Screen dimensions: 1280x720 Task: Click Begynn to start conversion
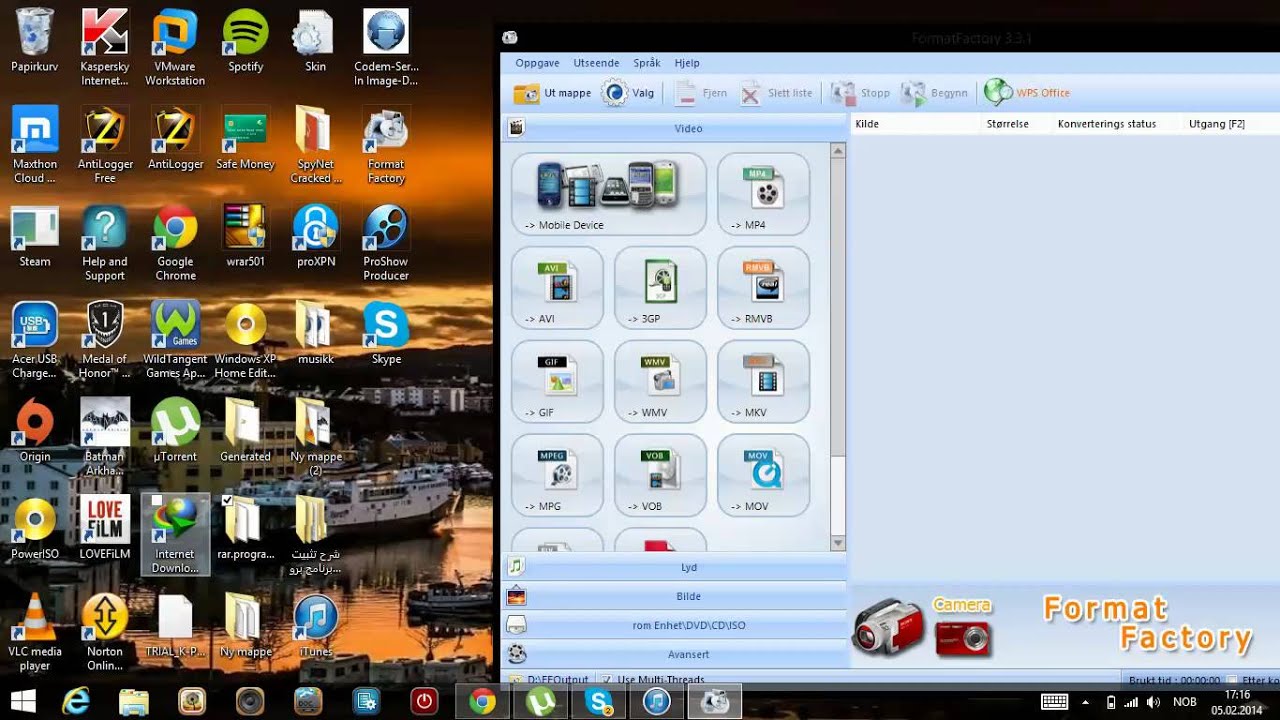(x=934, y=93)
